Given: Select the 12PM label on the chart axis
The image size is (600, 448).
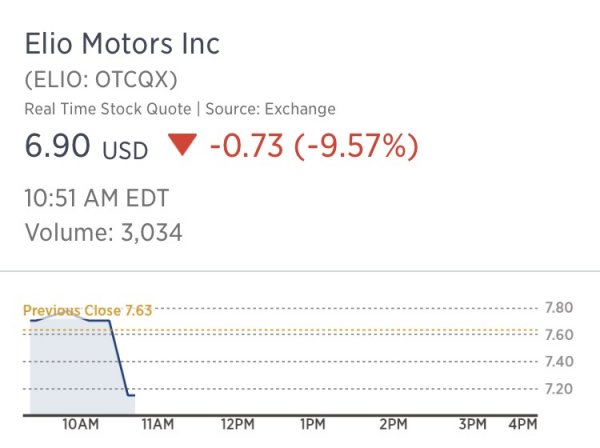Looking at the screenshot, I should [236, 425].
